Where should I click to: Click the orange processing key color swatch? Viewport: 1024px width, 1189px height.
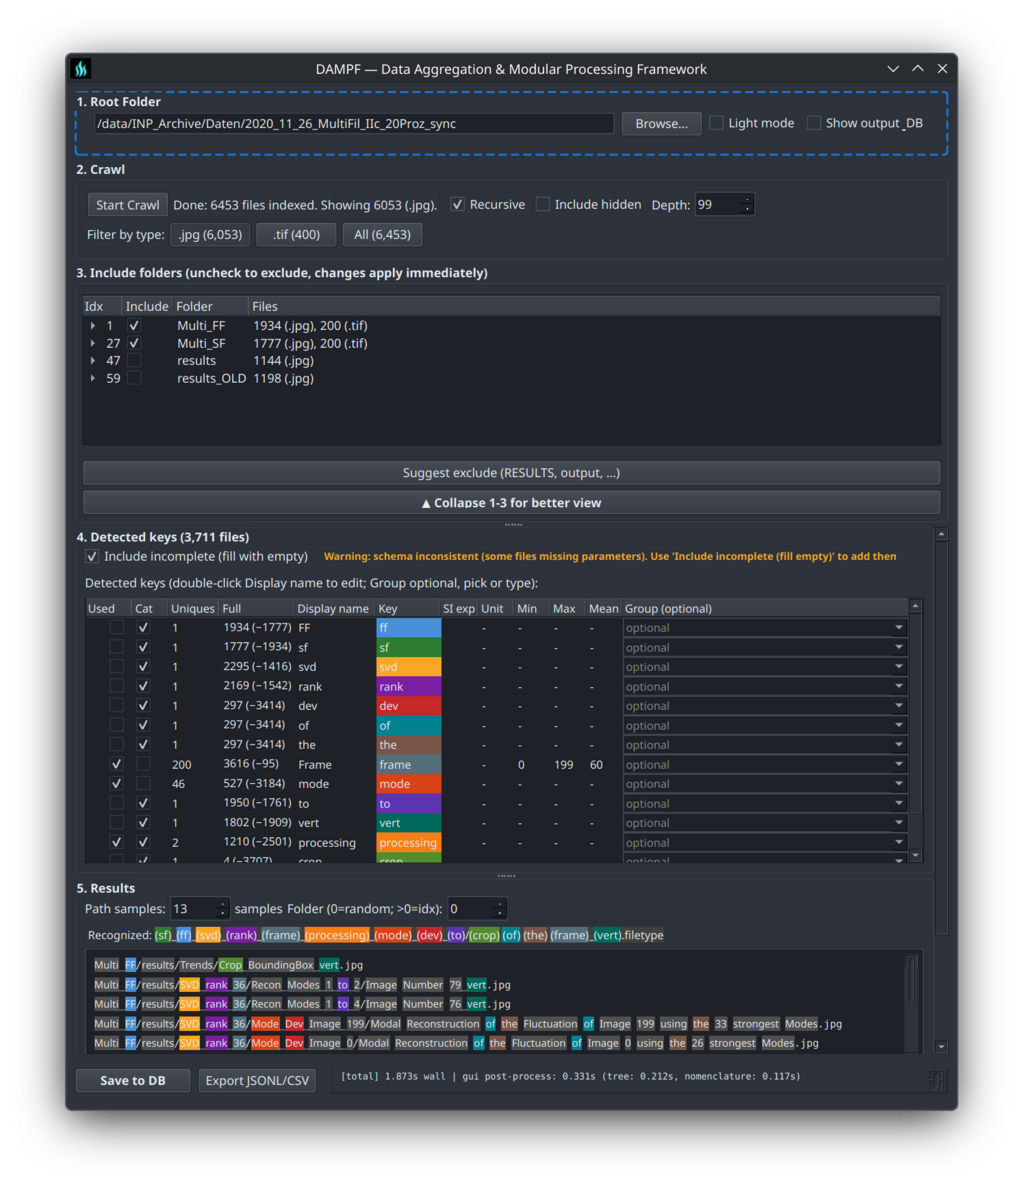pyautogui.click(x=409, y=842)
